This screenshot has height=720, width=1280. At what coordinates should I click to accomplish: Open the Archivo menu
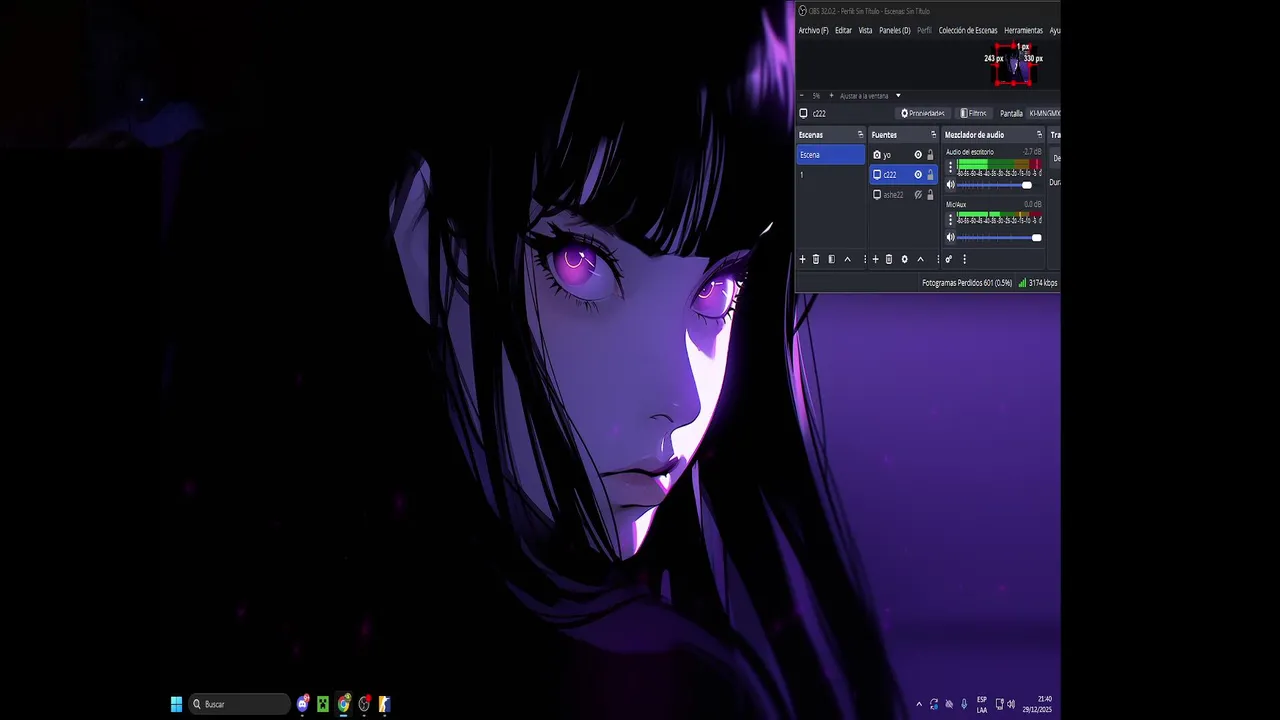(x=813, y=31)
